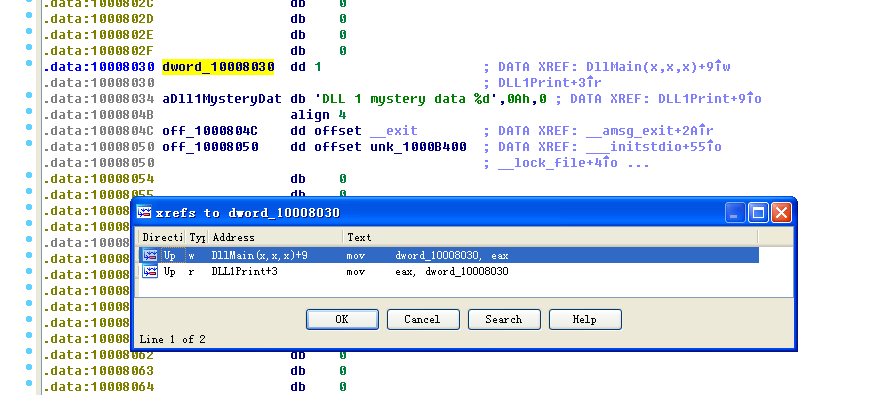Maximize the xrefs dialog
870x395 pixels.
tap(758, 212)
